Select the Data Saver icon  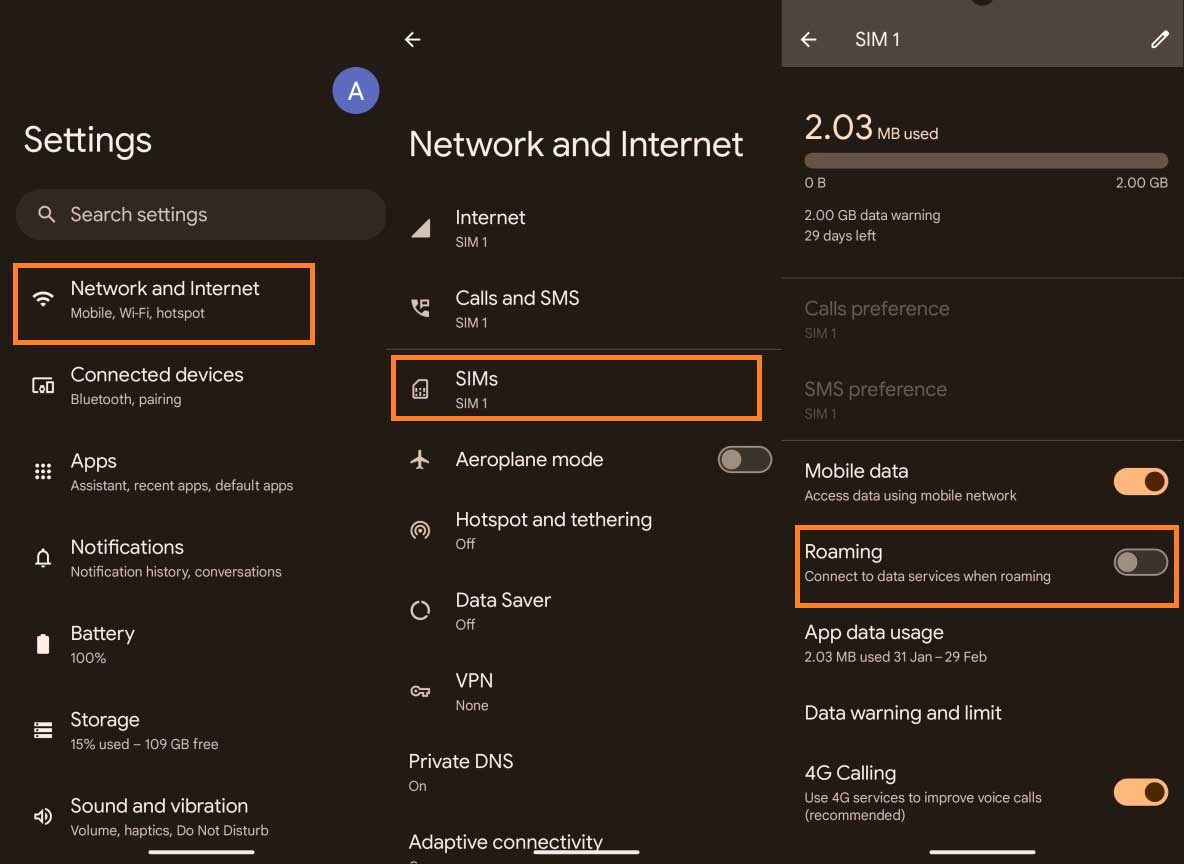(x=420, y=611)
